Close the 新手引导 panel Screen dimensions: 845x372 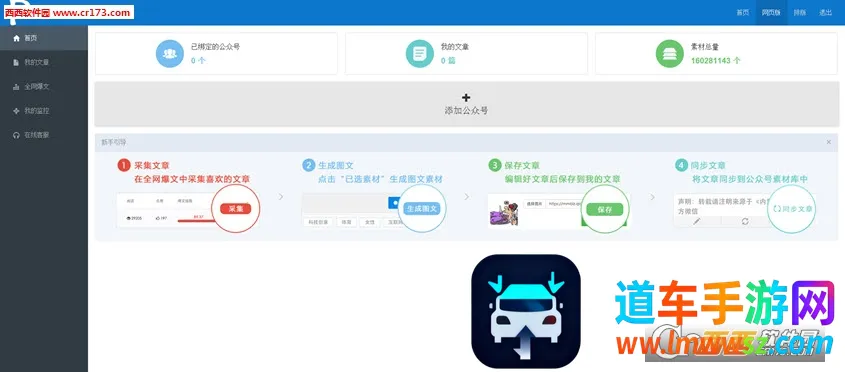point(829,142)
